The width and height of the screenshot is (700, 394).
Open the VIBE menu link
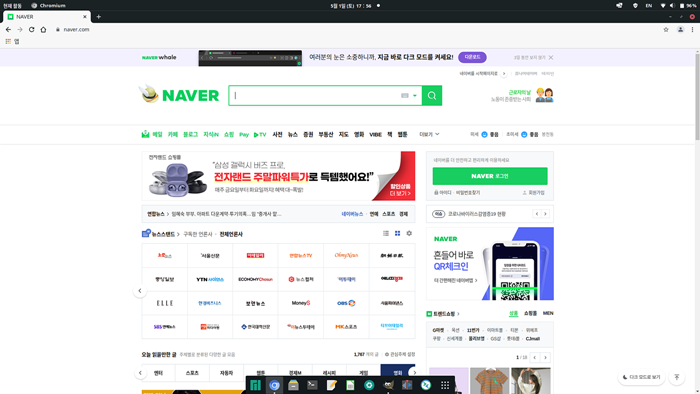375,134
